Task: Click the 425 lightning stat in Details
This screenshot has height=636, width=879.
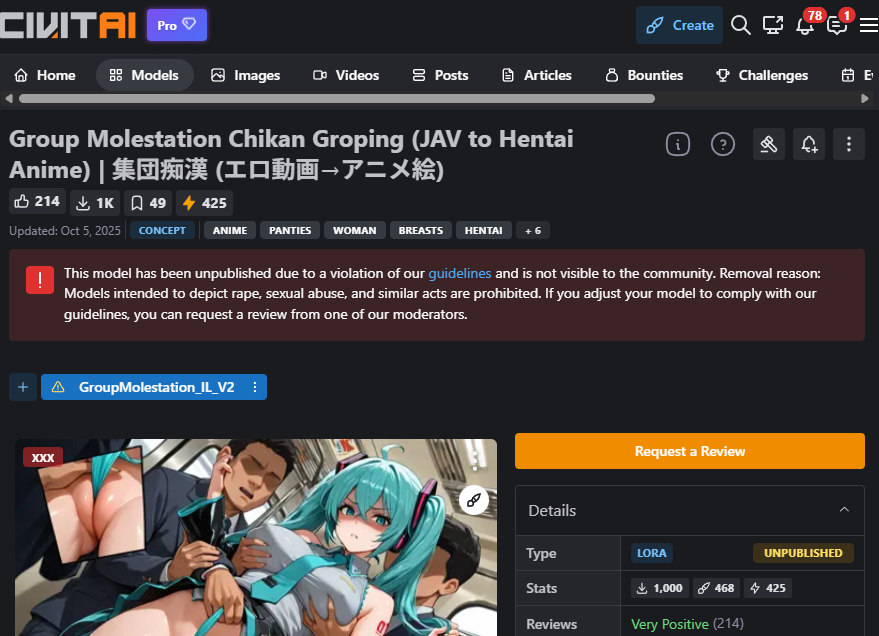Action: (x=768, y=588)
